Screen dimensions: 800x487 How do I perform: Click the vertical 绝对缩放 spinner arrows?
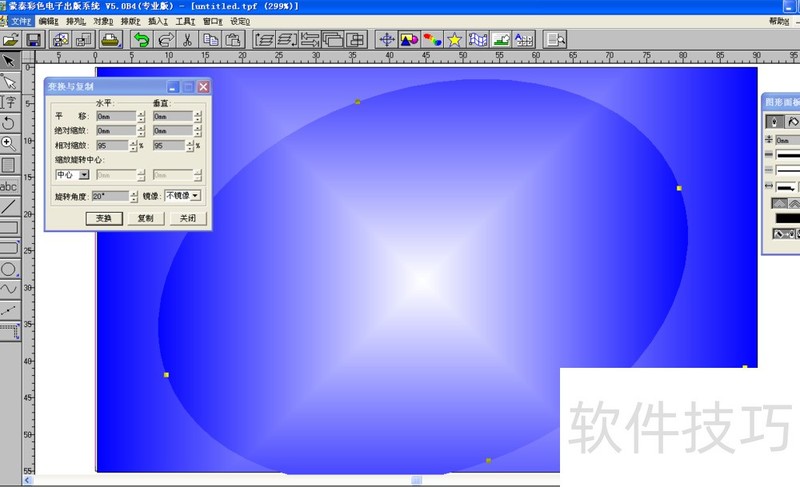click(197, 131)
